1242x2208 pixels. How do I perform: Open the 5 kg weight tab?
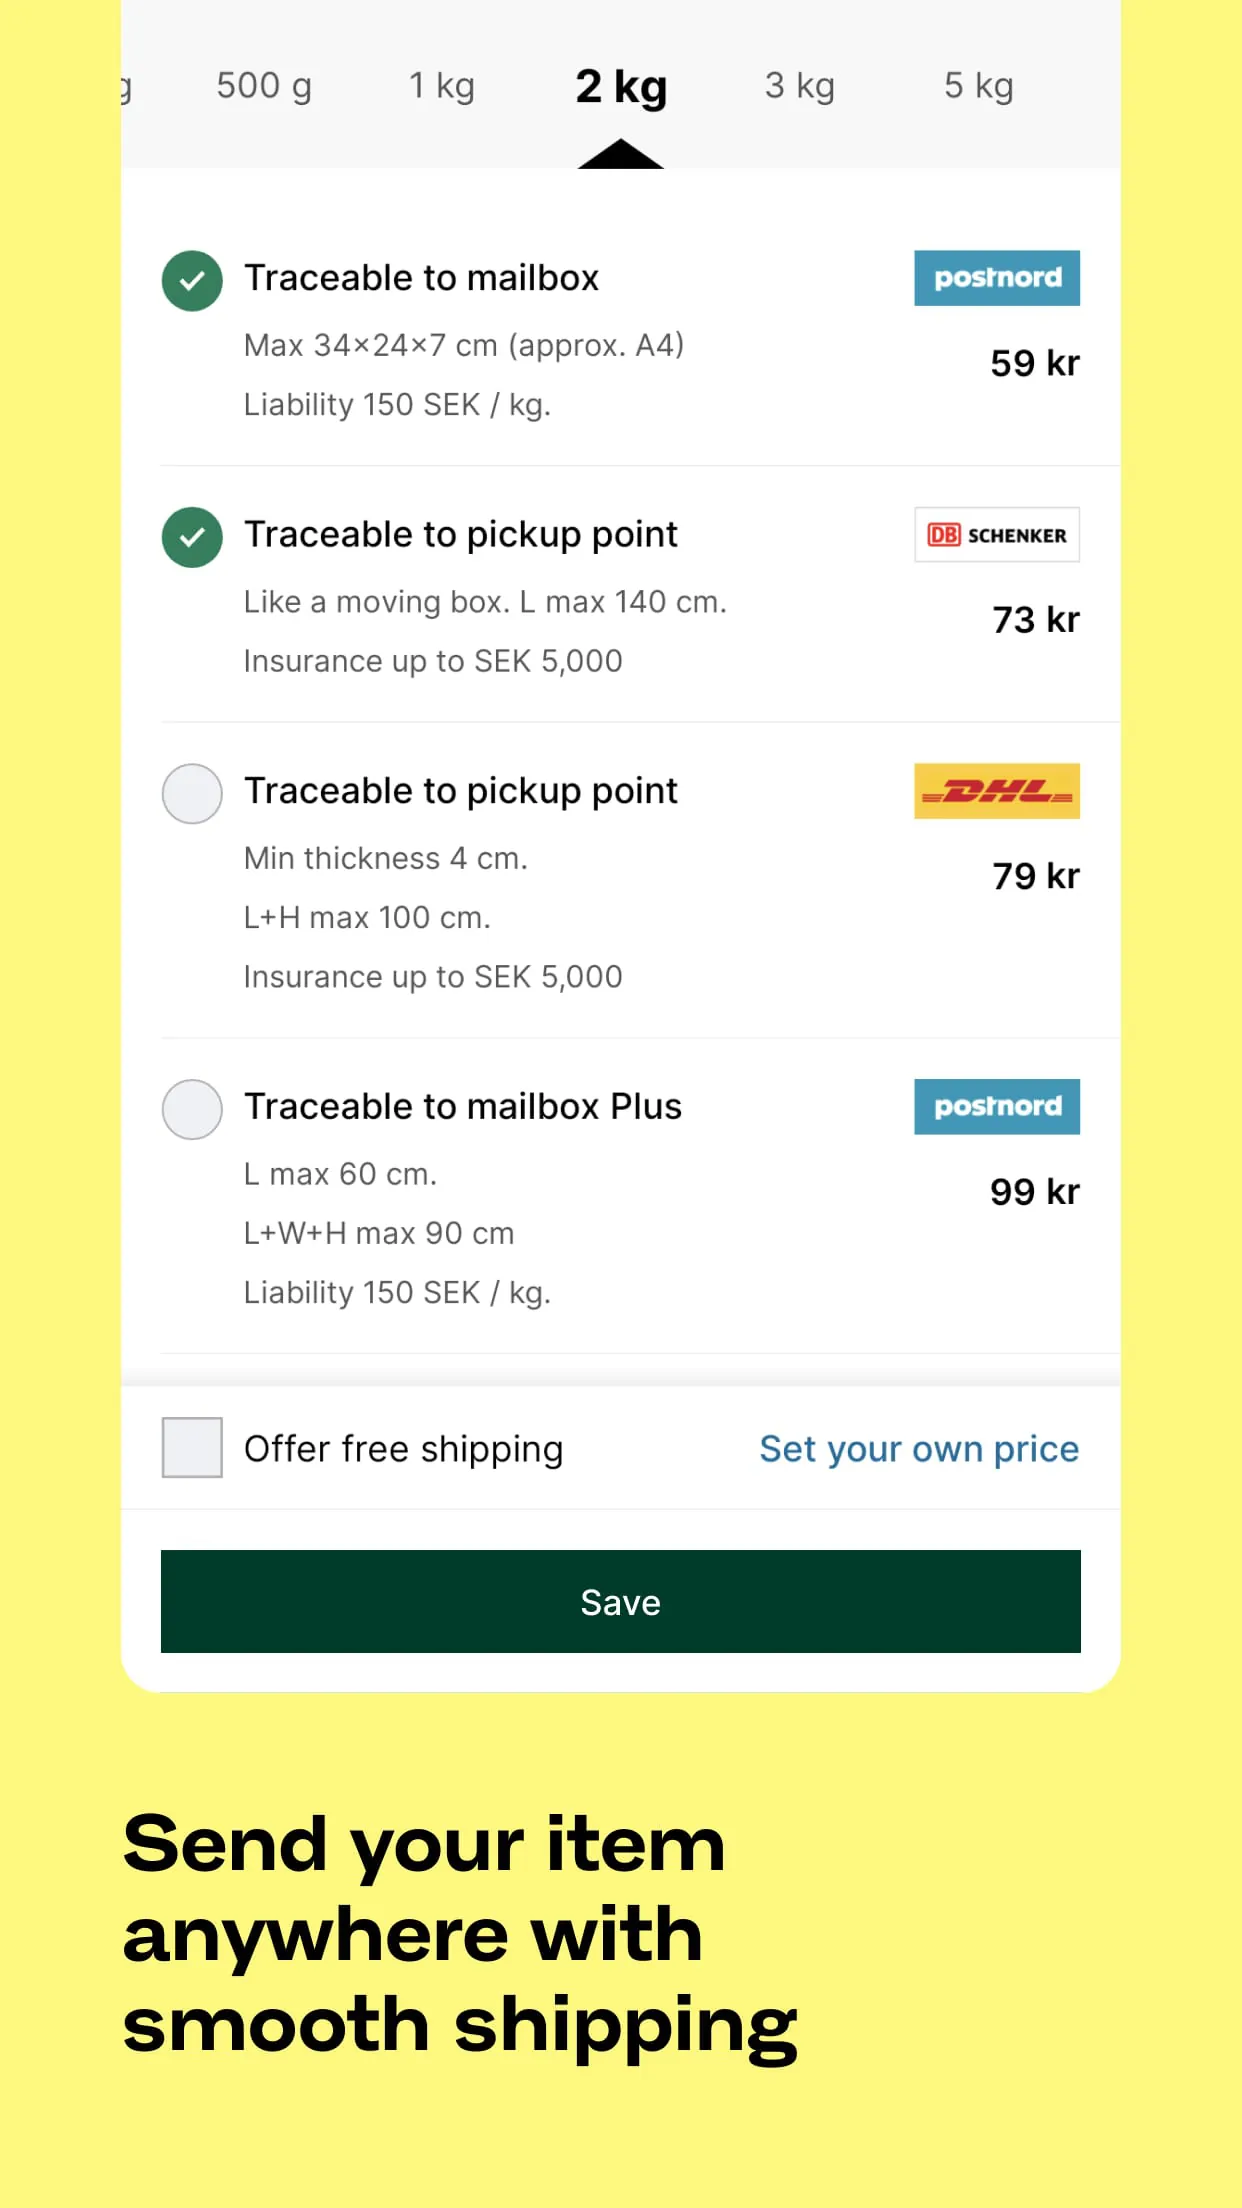[x=978, y=86]
